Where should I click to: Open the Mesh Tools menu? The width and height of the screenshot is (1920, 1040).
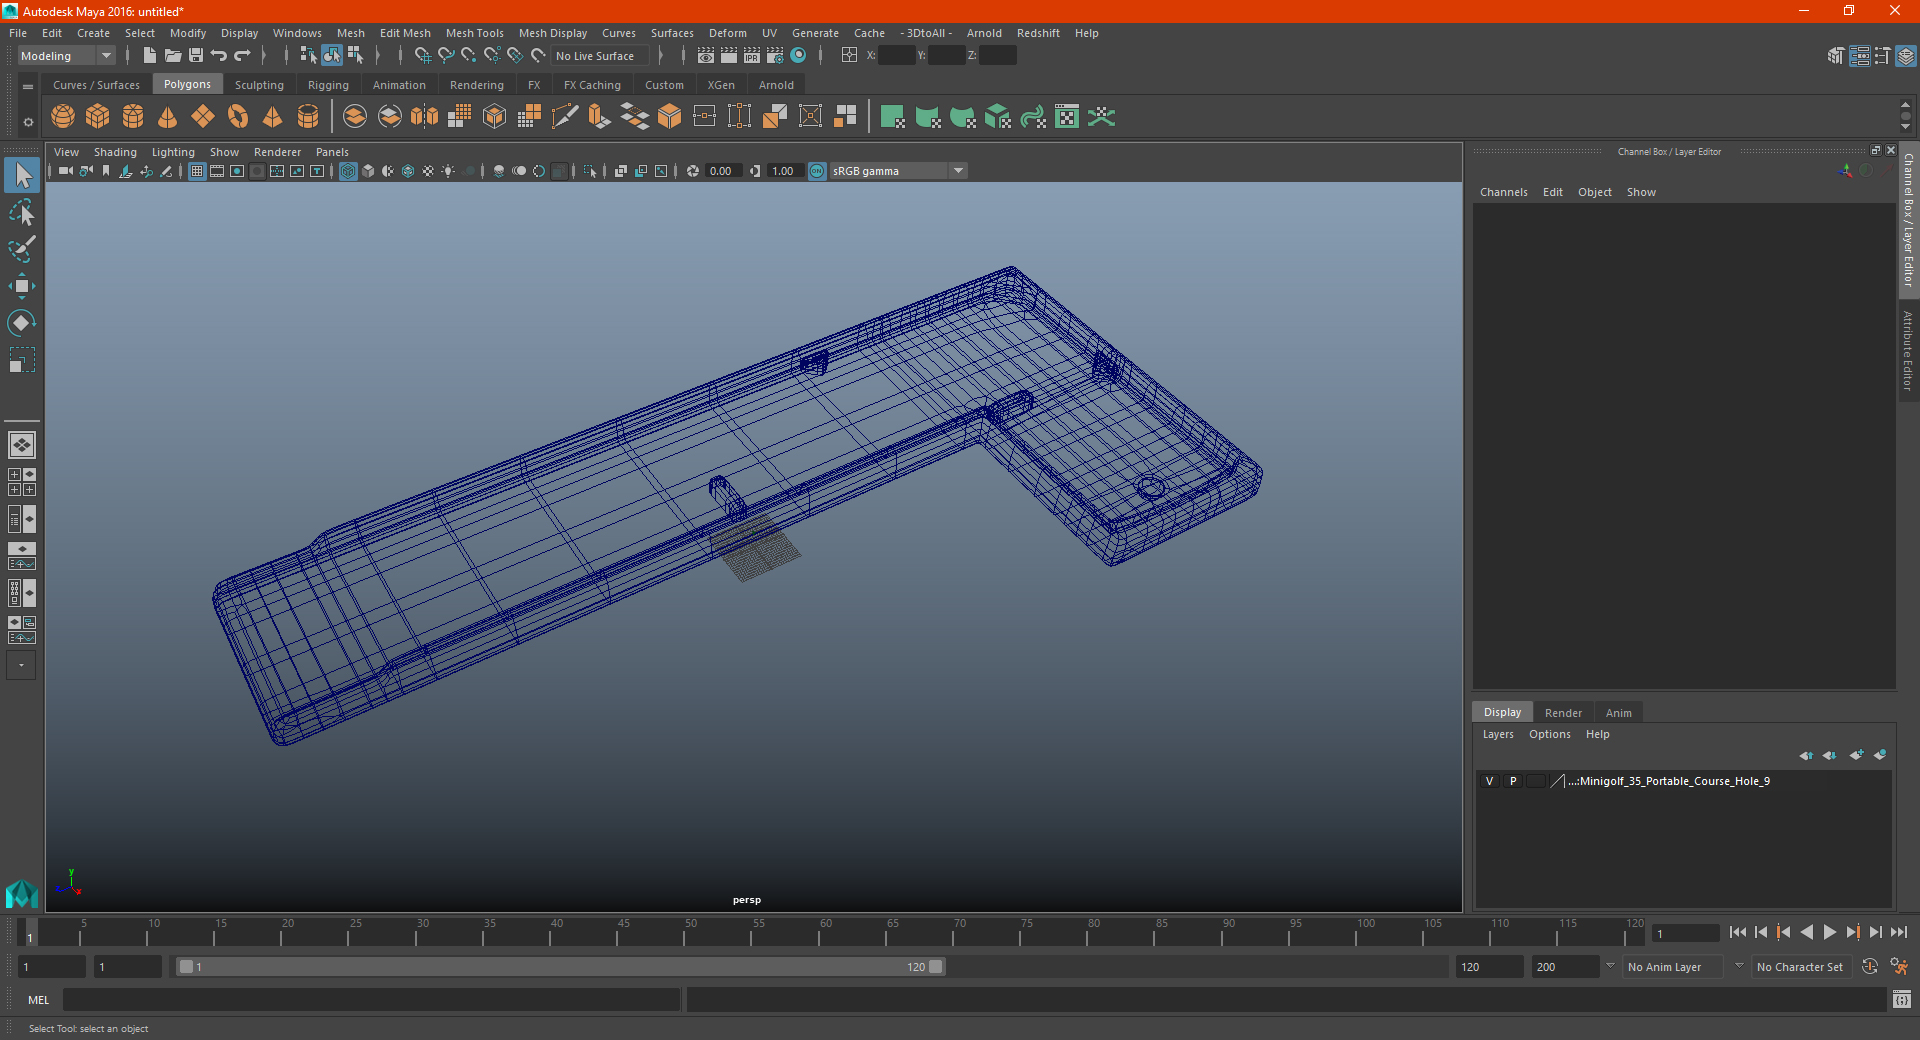point(474,33)
